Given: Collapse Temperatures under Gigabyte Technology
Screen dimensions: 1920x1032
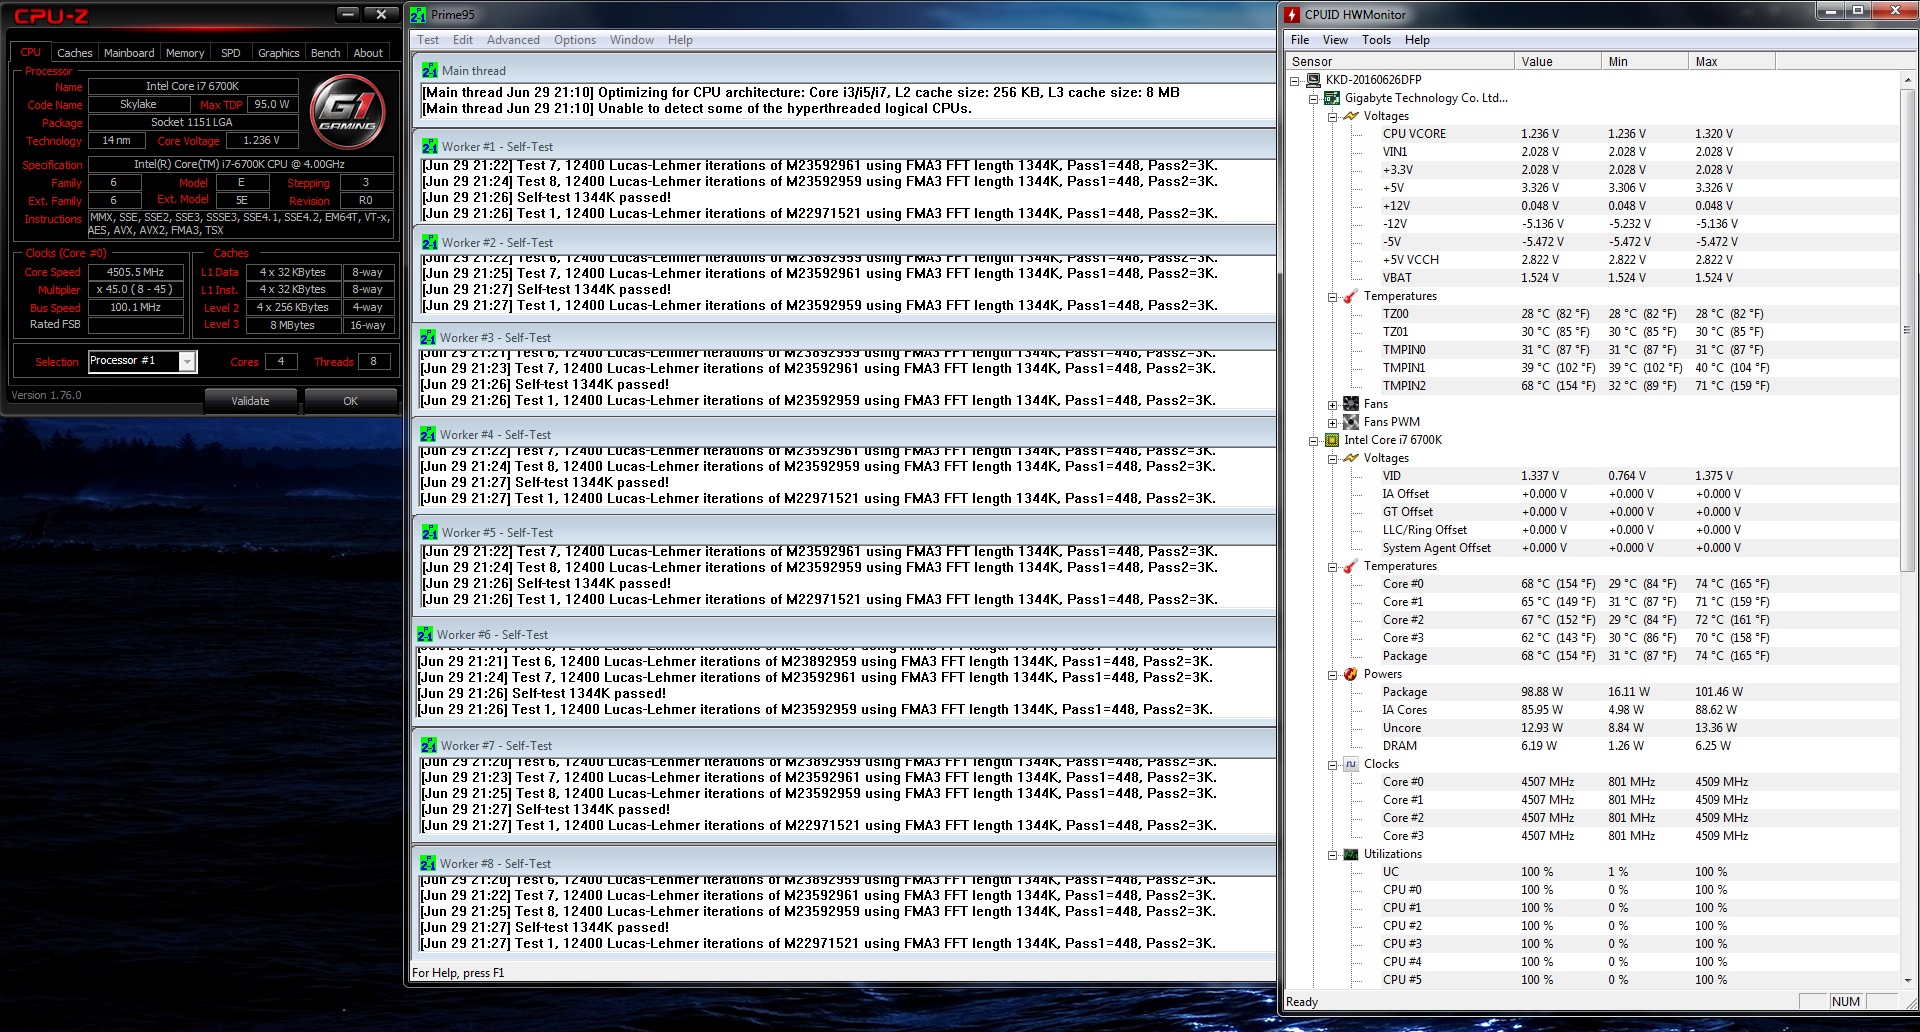Looking at the screenshot, I should click(x=1332, y=297).
